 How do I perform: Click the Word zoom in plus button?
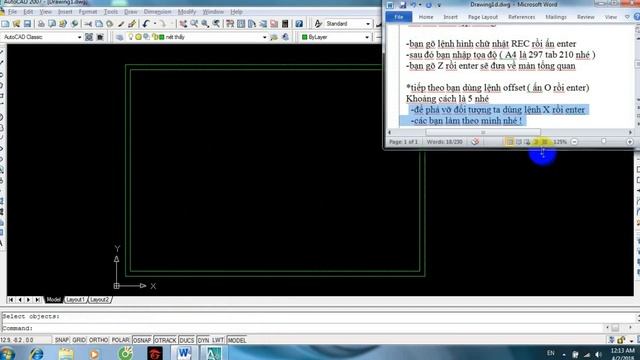(x=630, y=142)
